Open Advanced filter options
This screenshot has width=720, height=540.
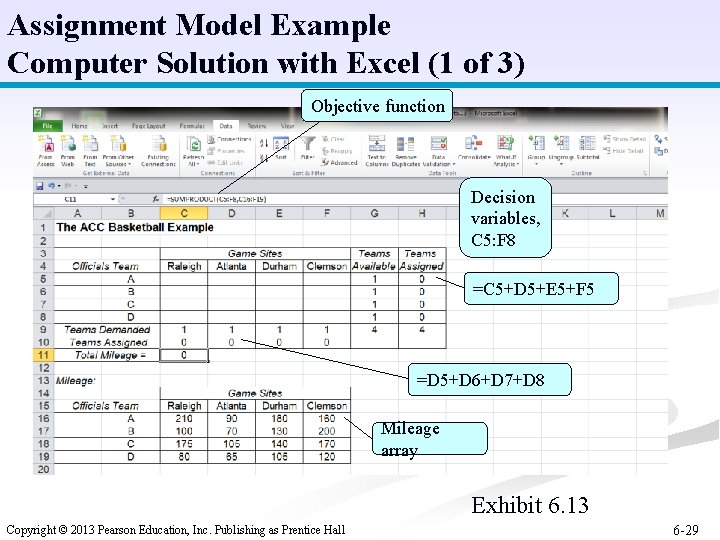point(339,163)
